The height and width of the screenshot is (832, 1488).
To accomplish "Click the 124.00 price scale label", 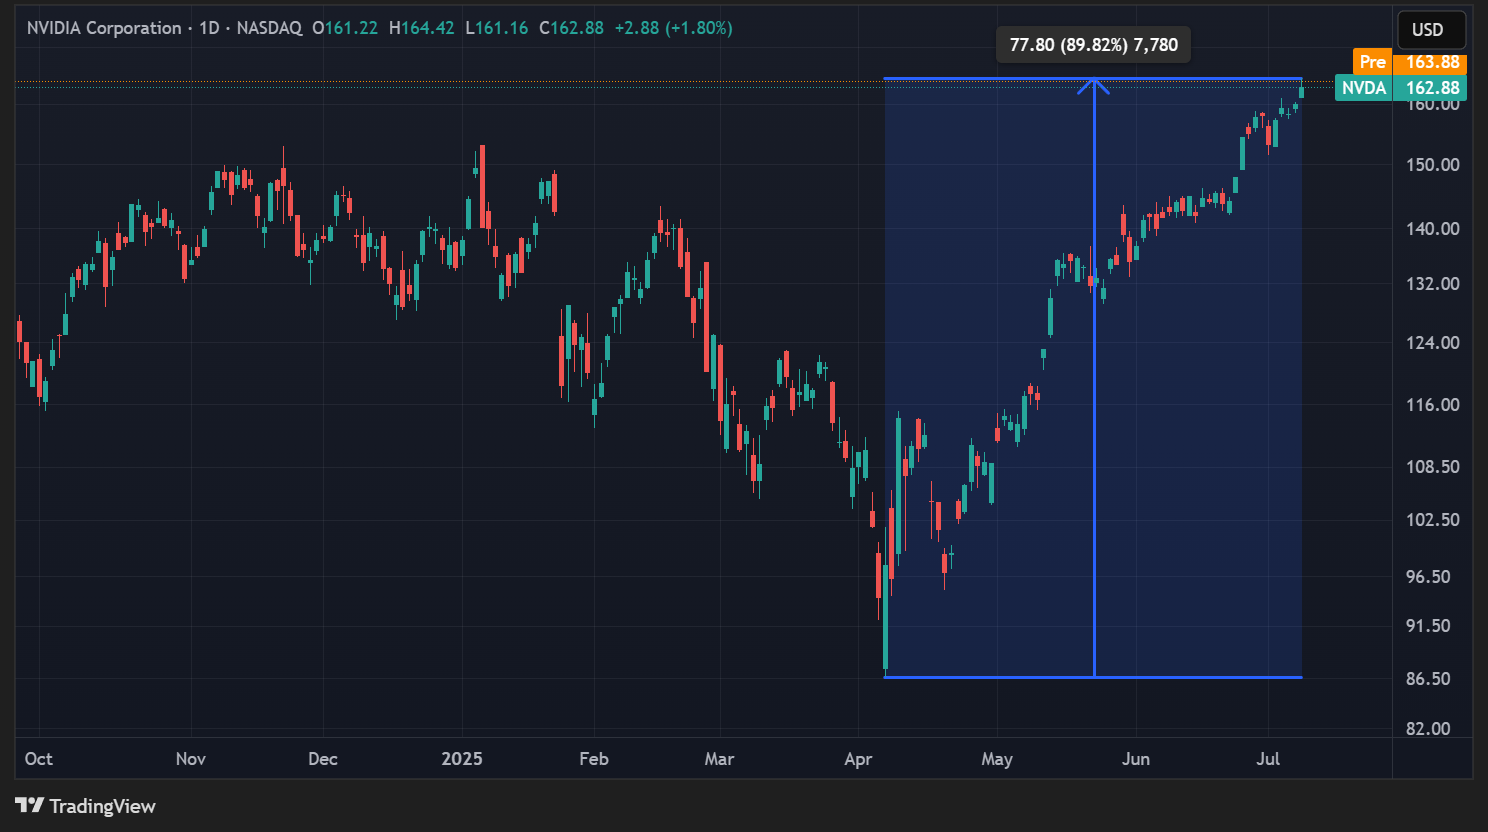I will pos(1432,343).
